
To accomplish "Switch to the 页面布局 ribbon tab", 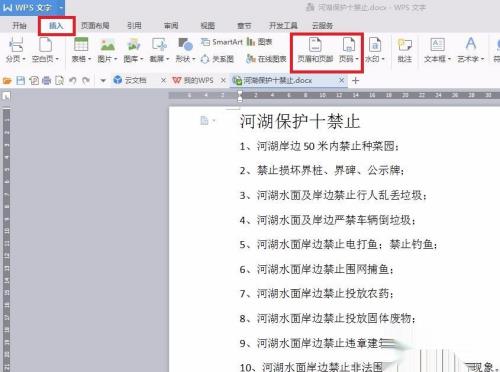I will click(x=95, y=26).
